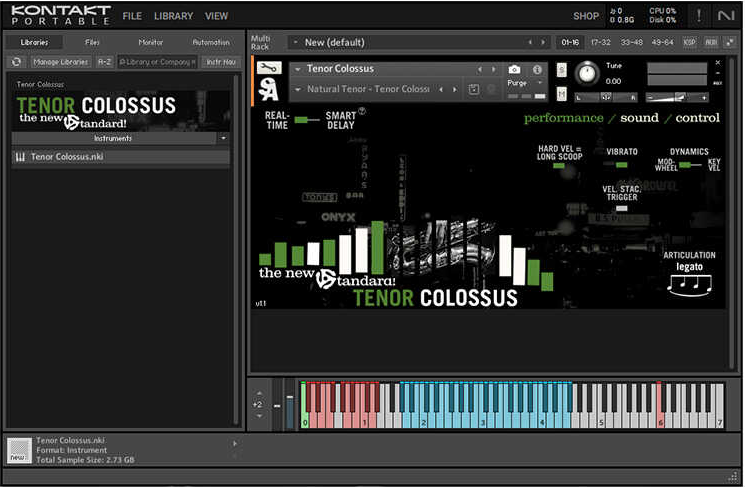Switch to the Automation tab

[x=211, y=42]
